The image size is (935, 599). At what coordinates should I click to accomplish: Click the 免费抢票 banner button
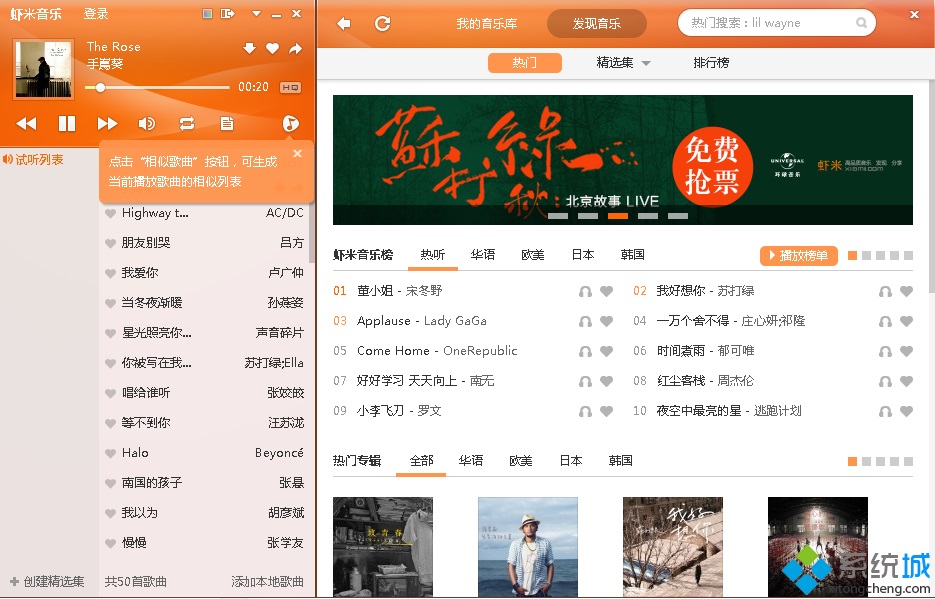click(x=713, y=165)
